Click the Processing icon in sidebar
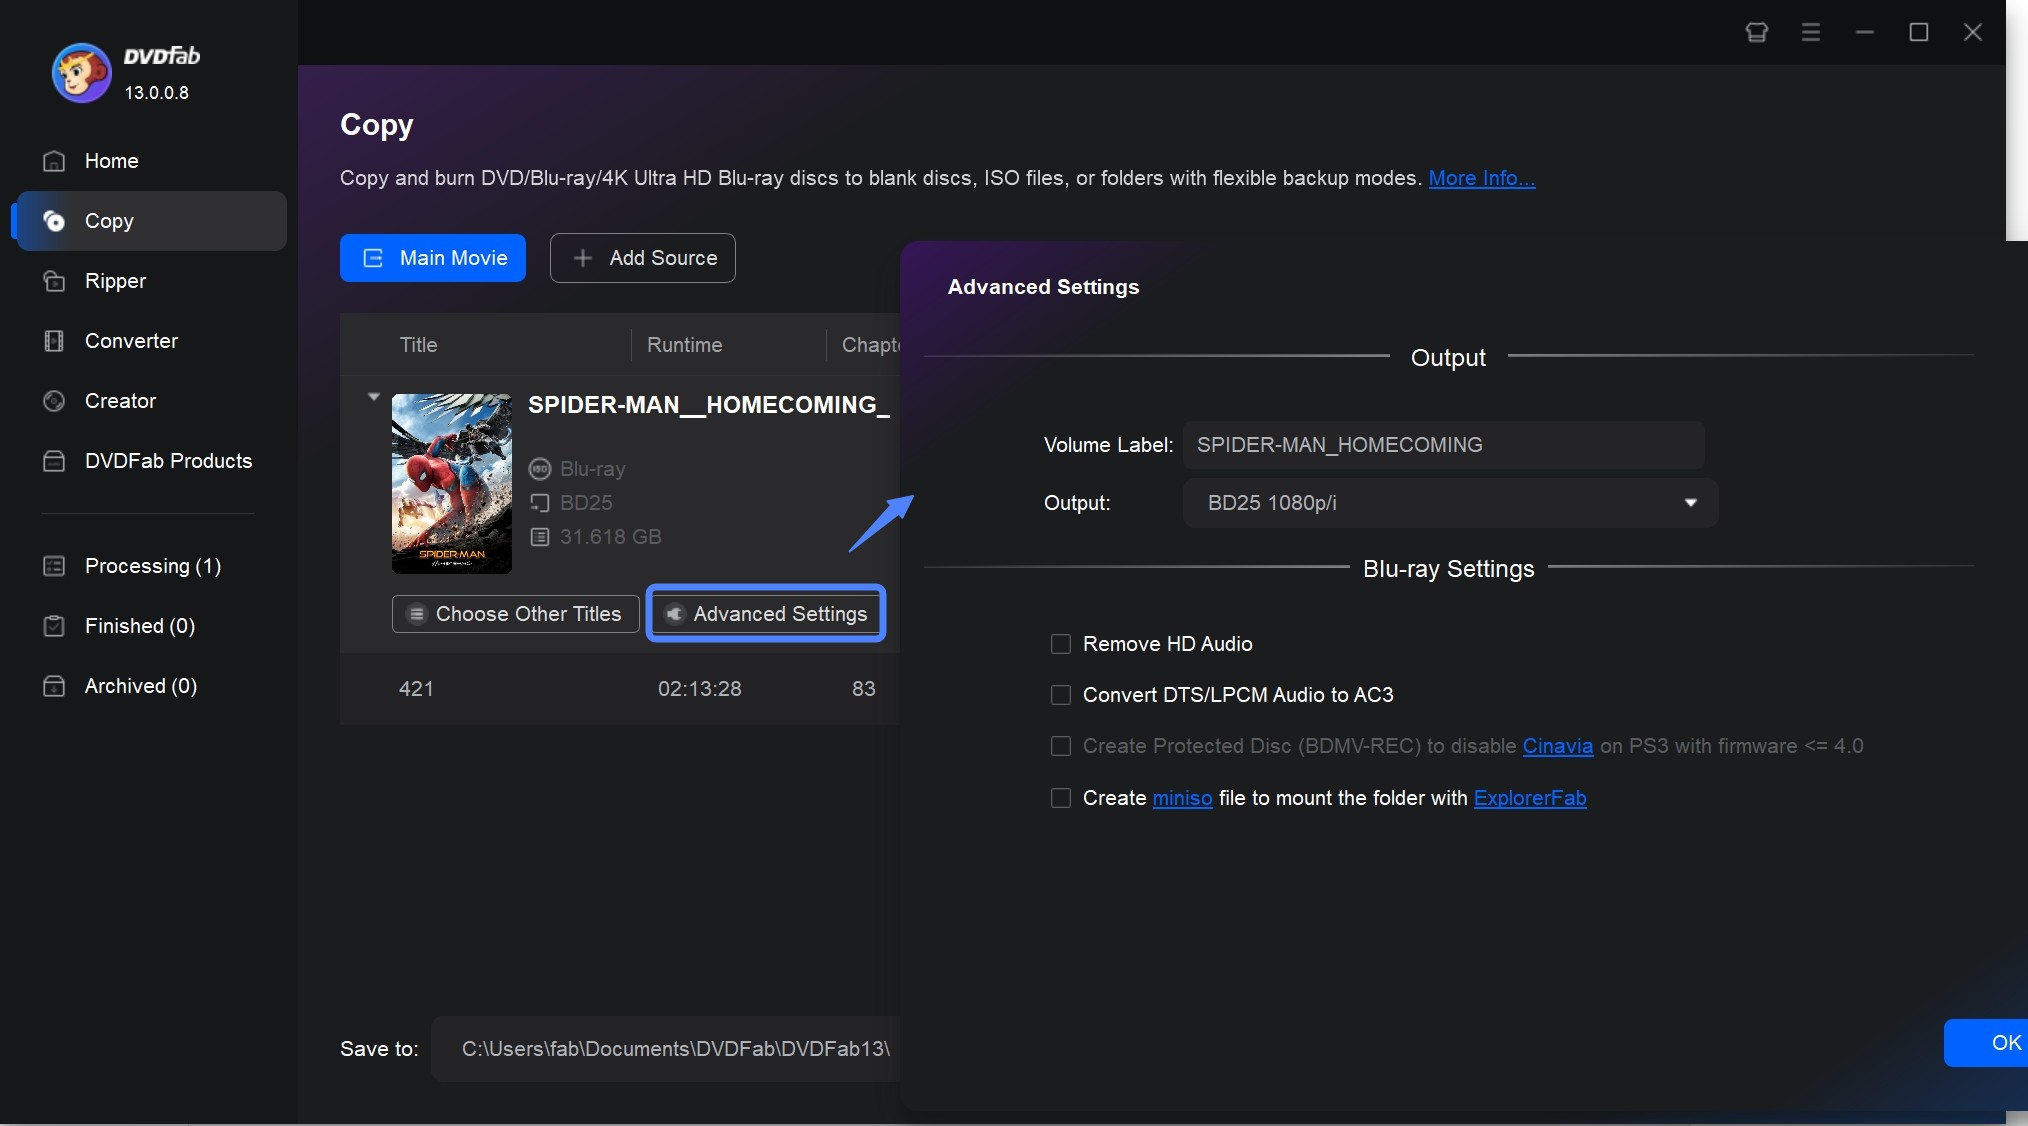 pos(53,566)
